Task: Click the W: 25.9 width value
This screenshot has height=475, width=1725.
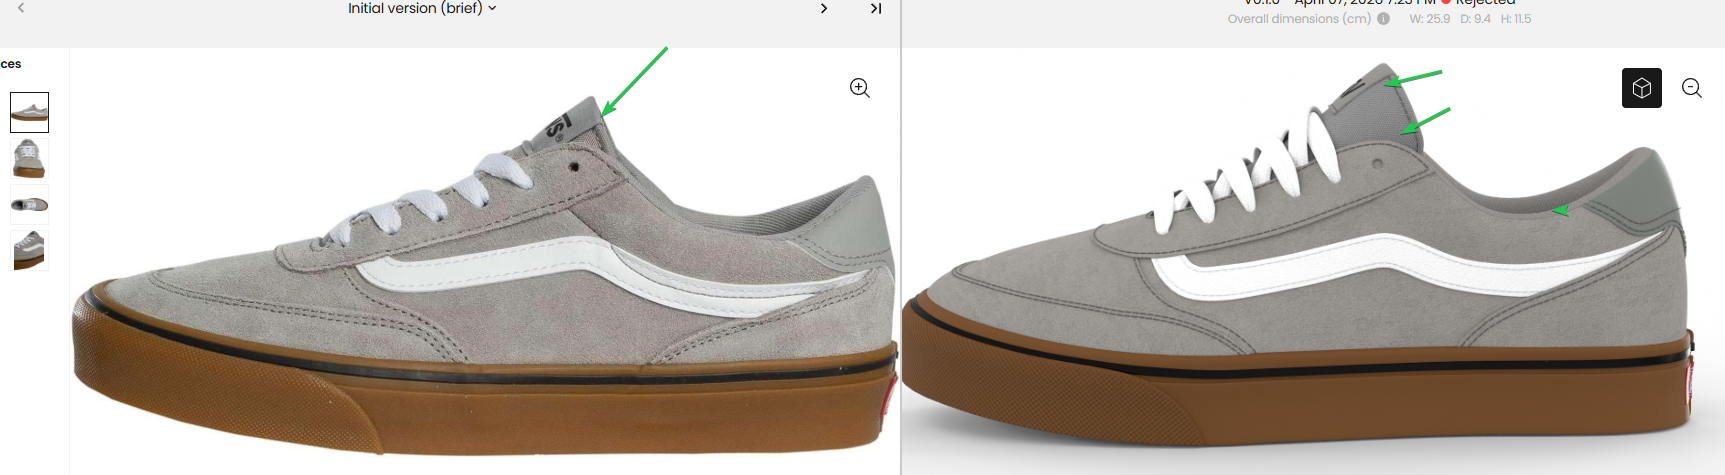Action: point(1430,19)
